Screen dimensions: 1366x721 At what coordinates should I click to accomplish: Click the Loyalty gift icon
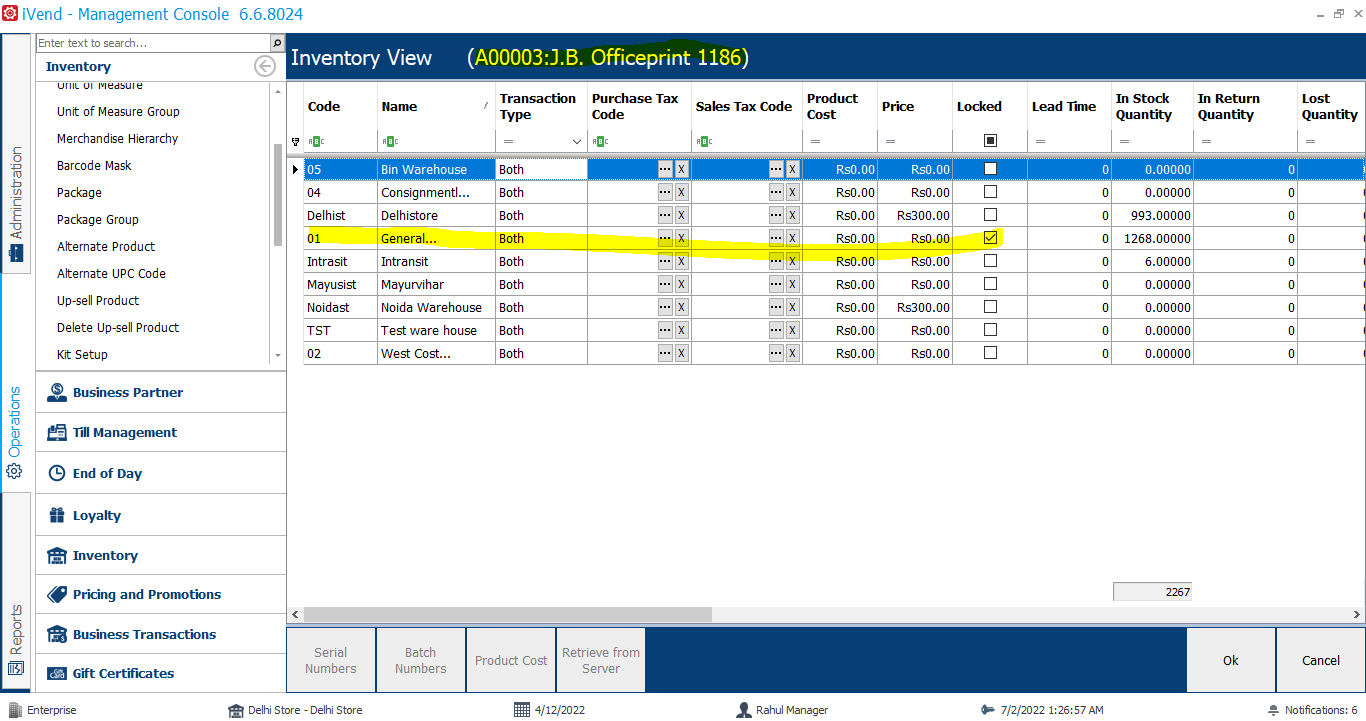(57, 515)
